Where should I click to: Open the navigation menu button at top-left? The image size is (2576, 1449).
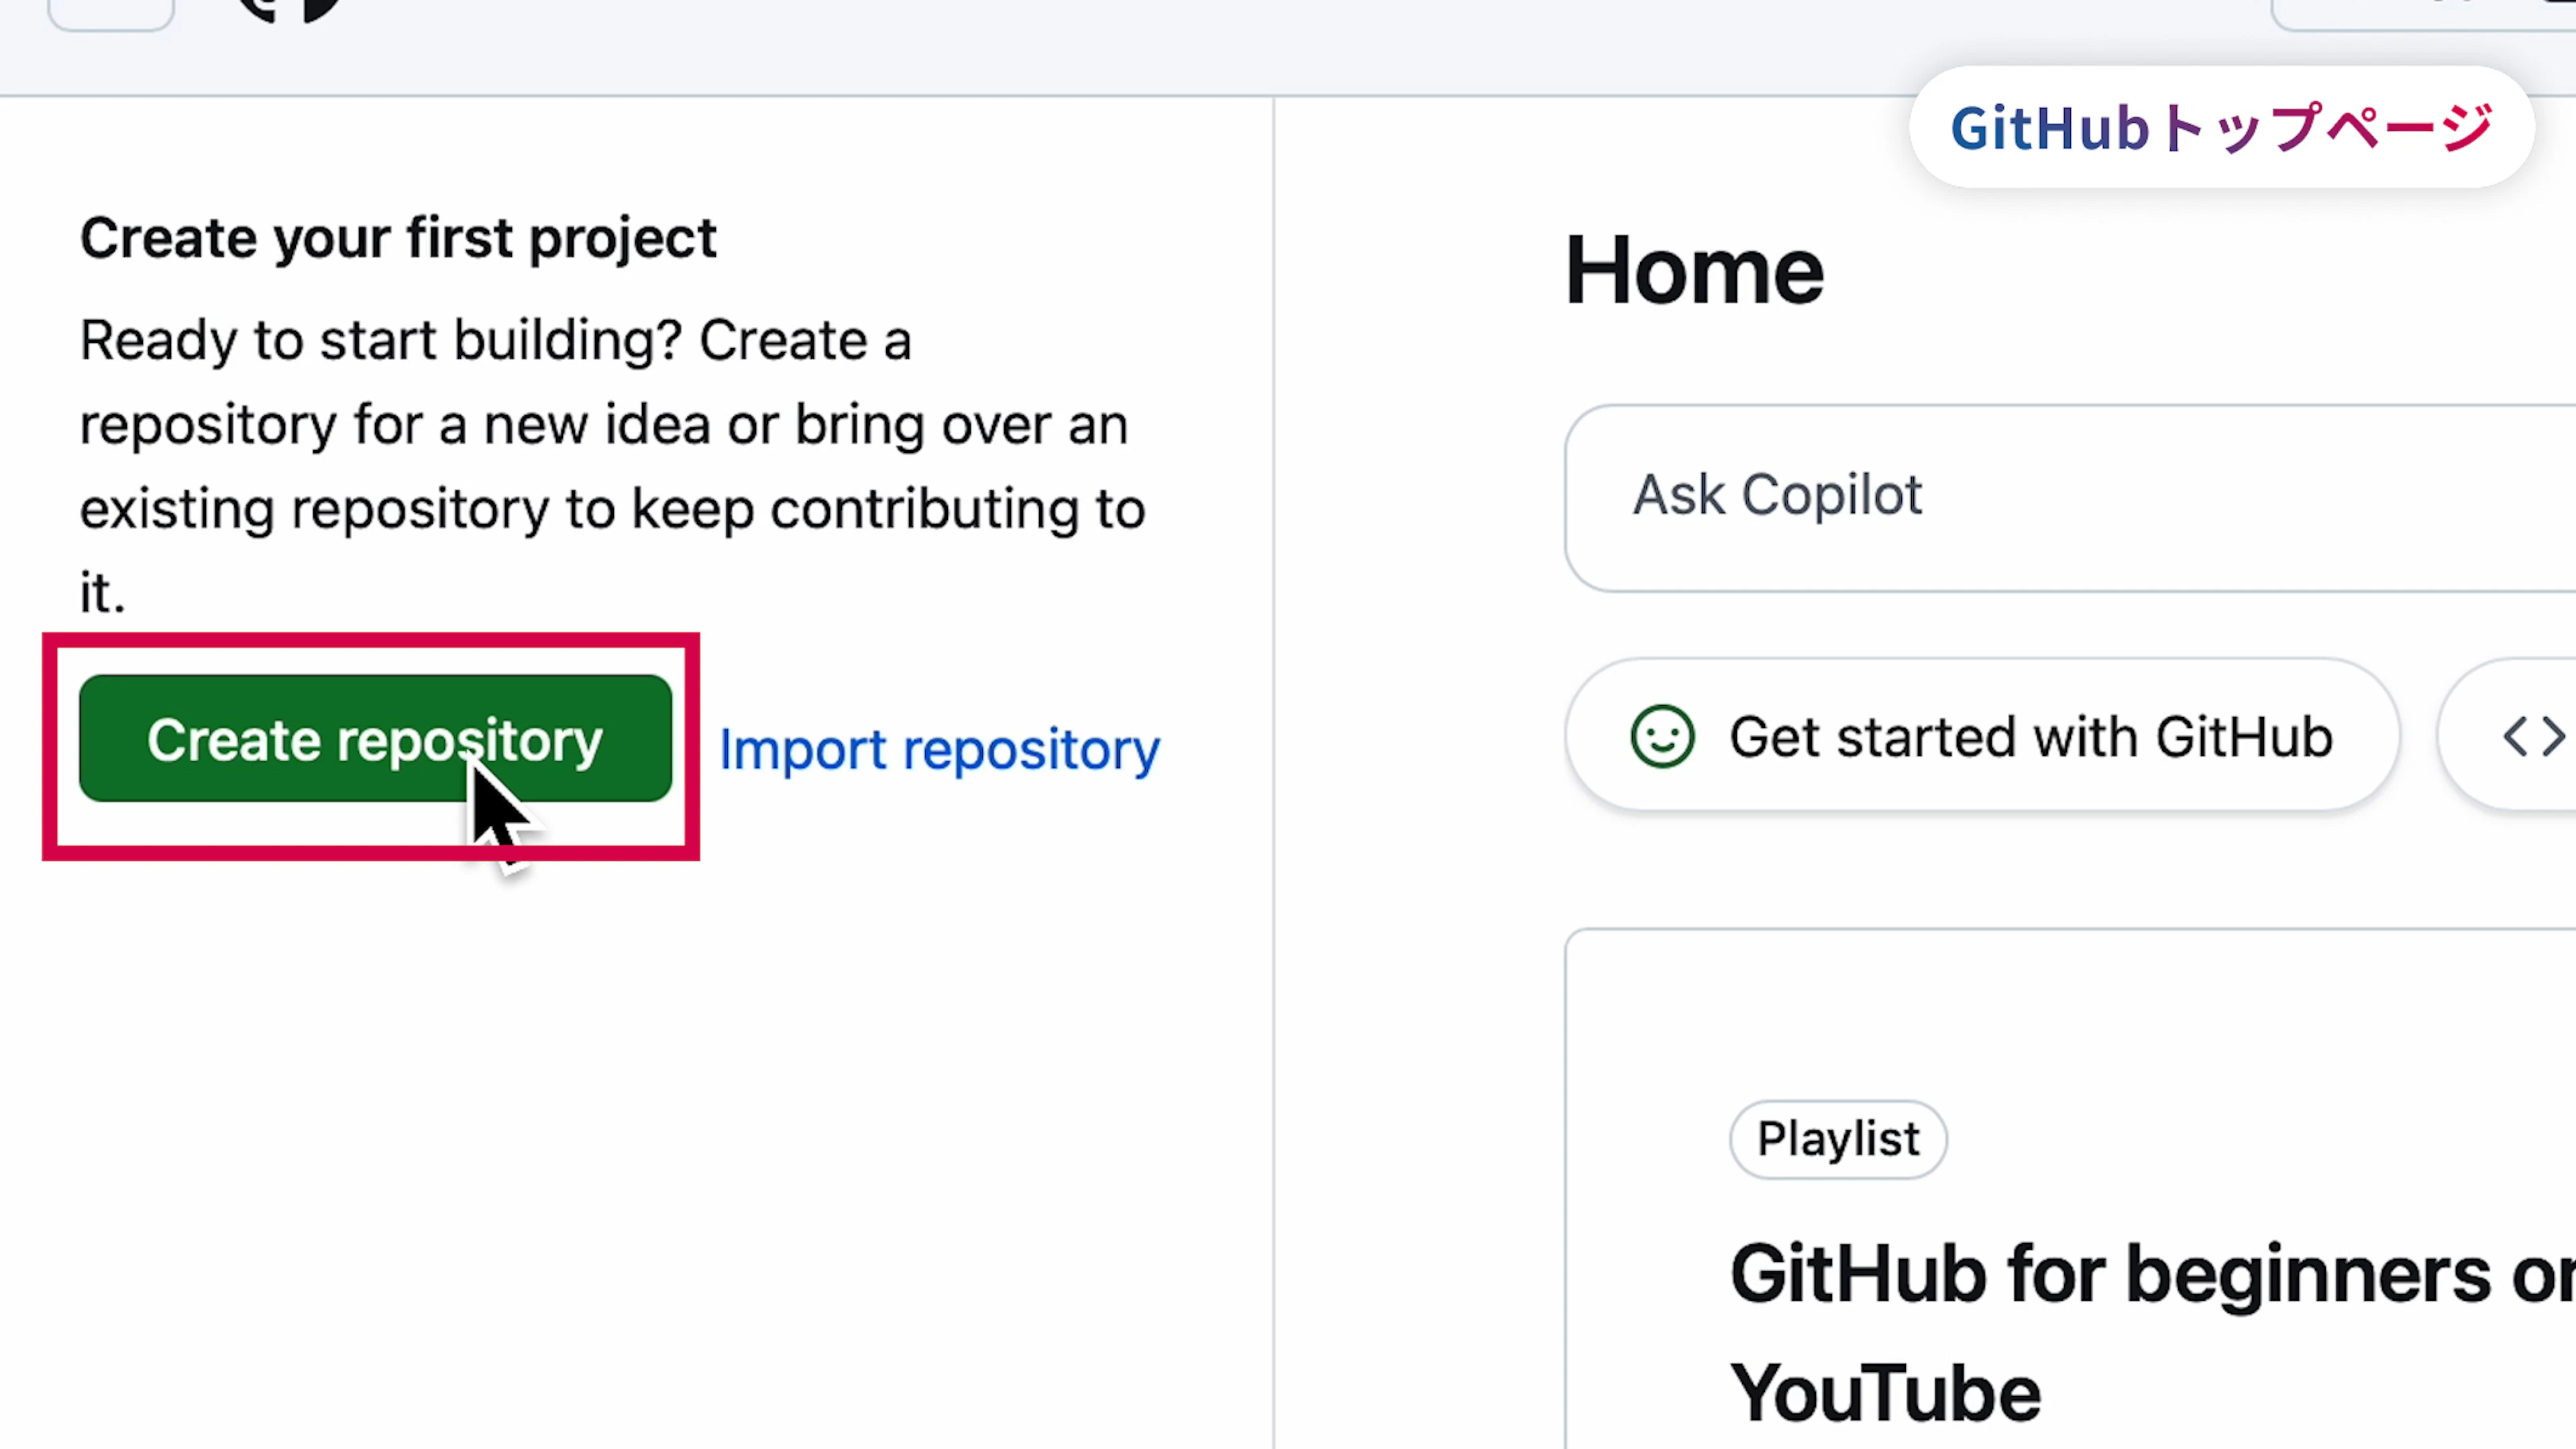tap(111, 12)
